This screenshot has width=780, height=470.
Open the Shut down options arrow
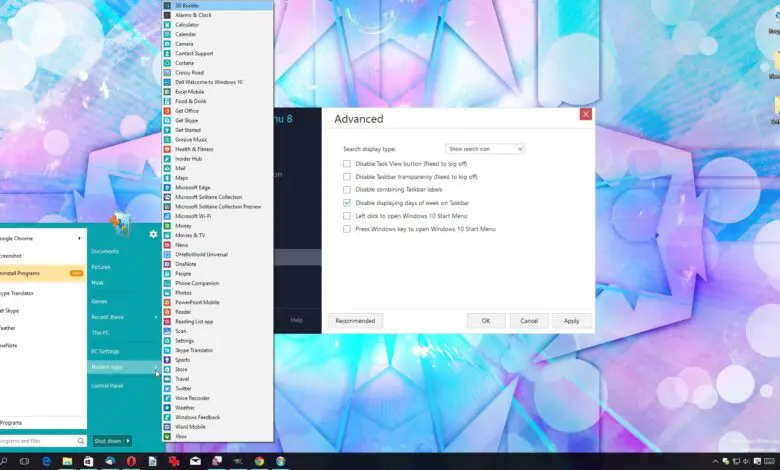(x=128, y=441)
